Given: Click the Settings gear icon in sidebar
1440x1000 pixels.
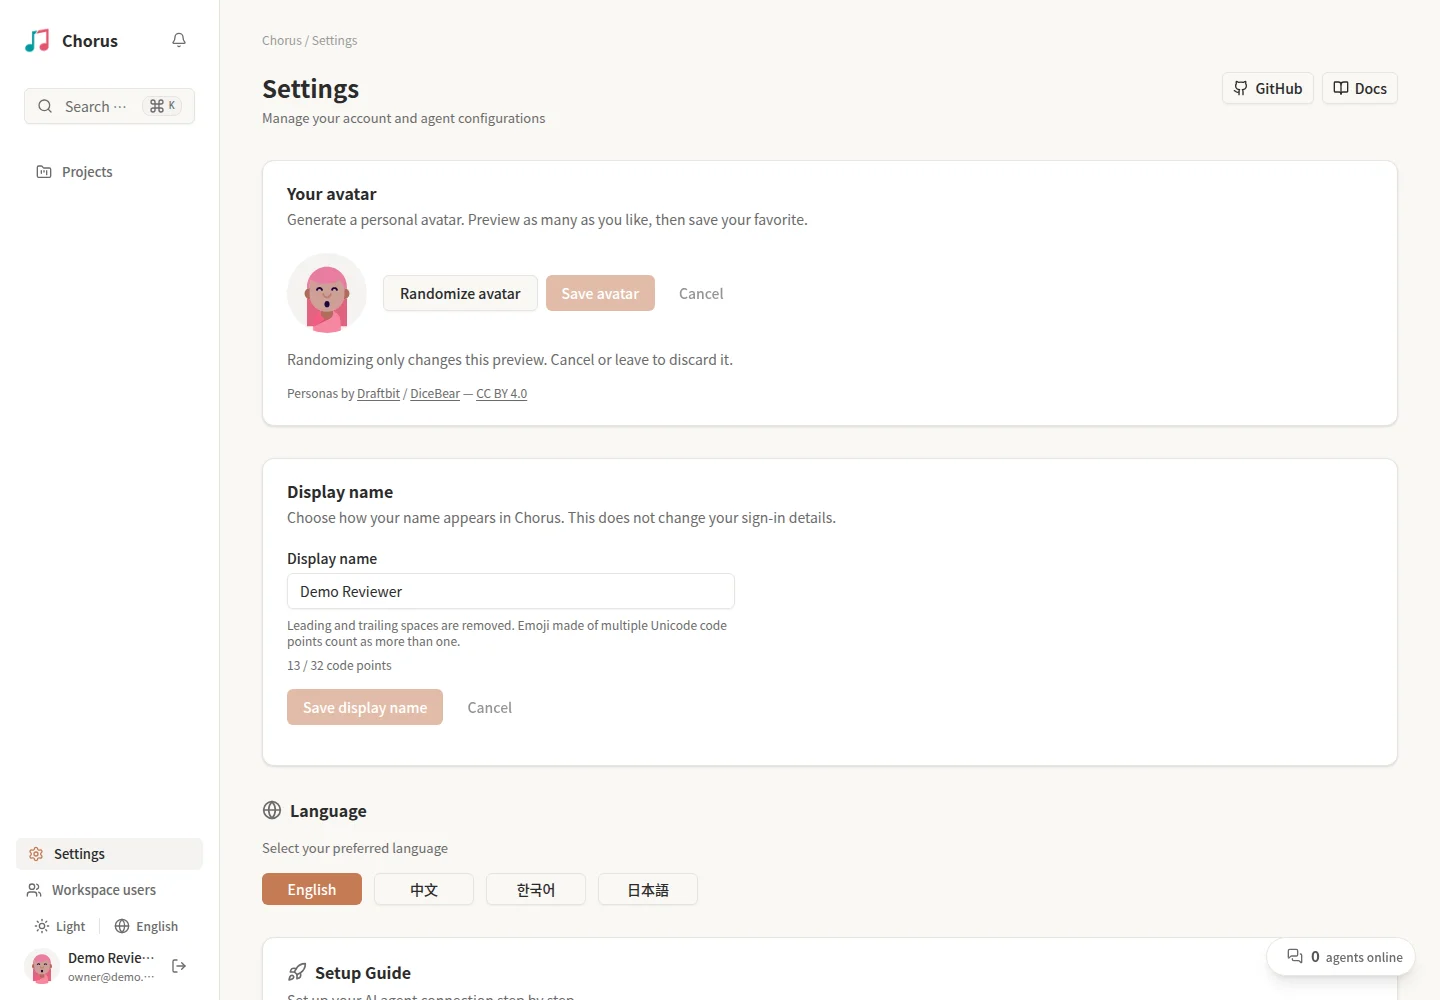Looking at the screenshot, I should [x=36, y=854].
